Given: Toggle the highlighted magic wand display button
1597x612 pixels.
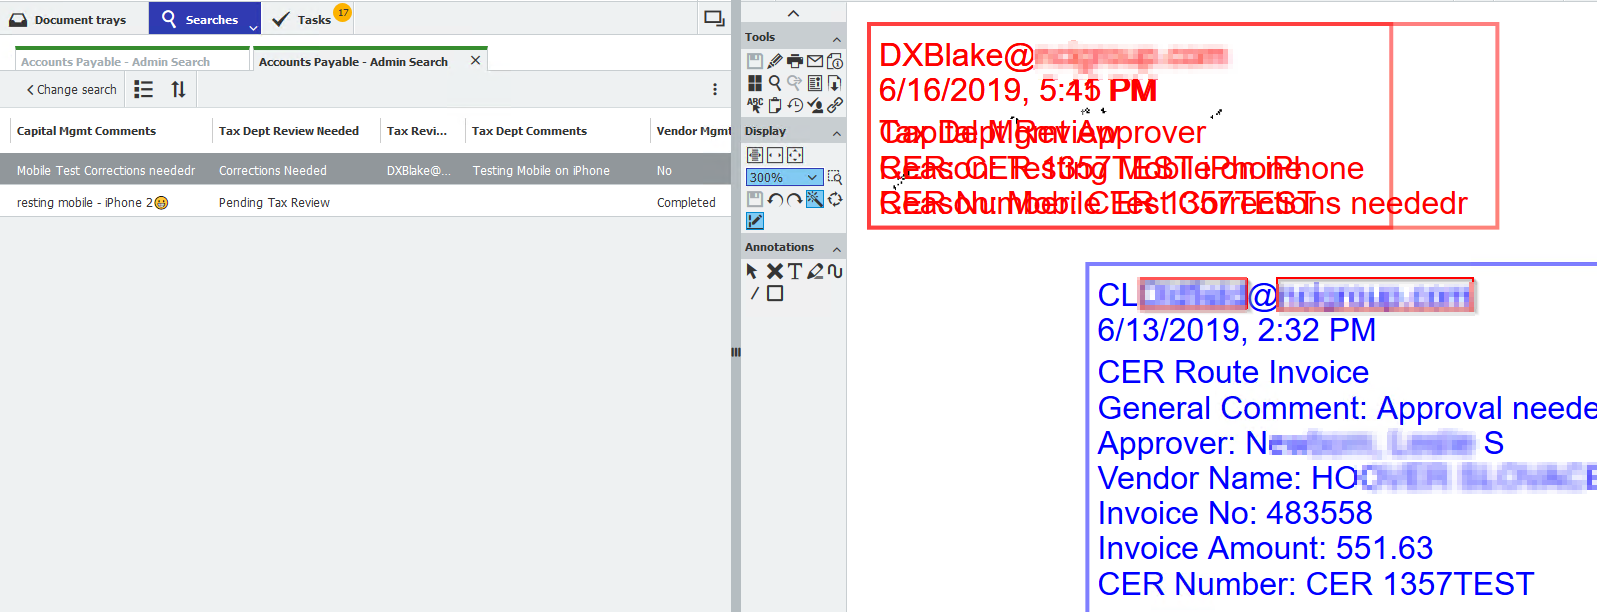Looking at the screenshot, I should coord(815,200).
